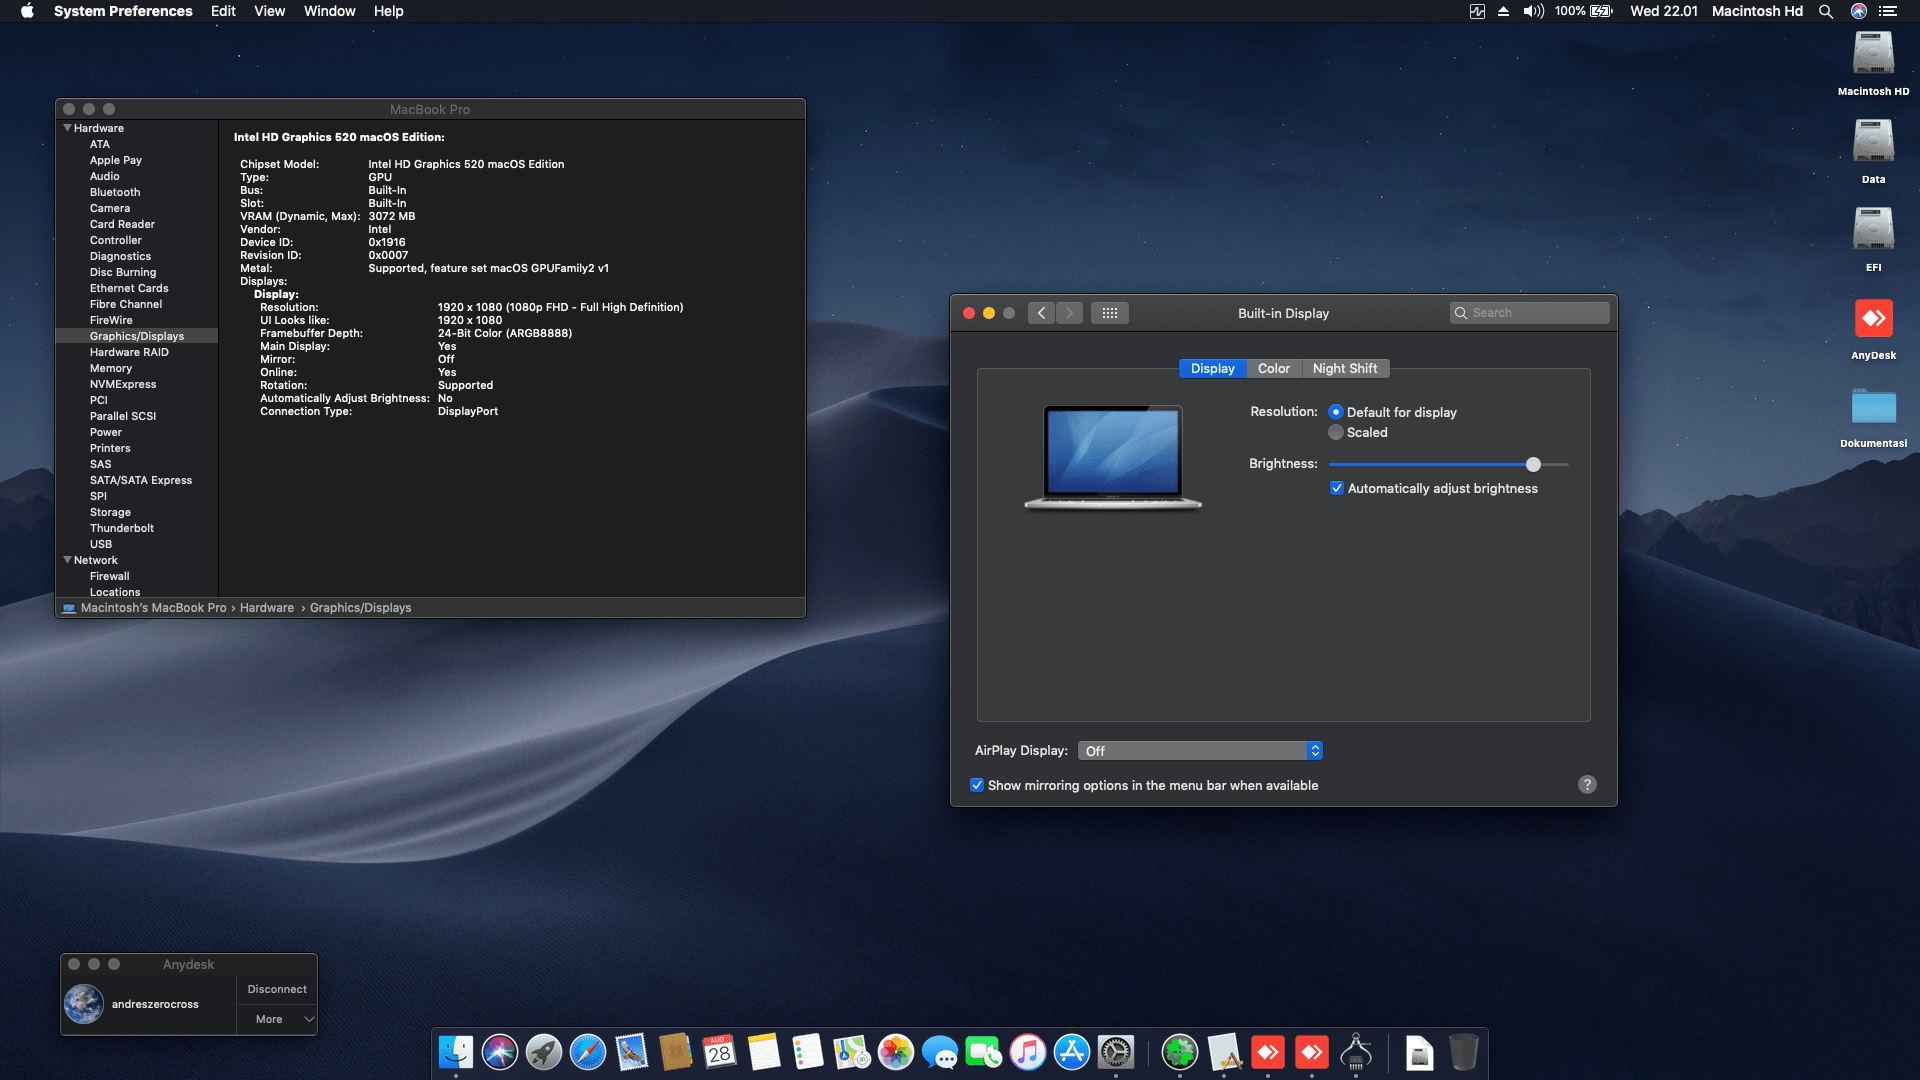Click the System Preferences app menu
Image resolution: width=1920 pixels, height=1080 pixels.
click(x=123, y=11)
